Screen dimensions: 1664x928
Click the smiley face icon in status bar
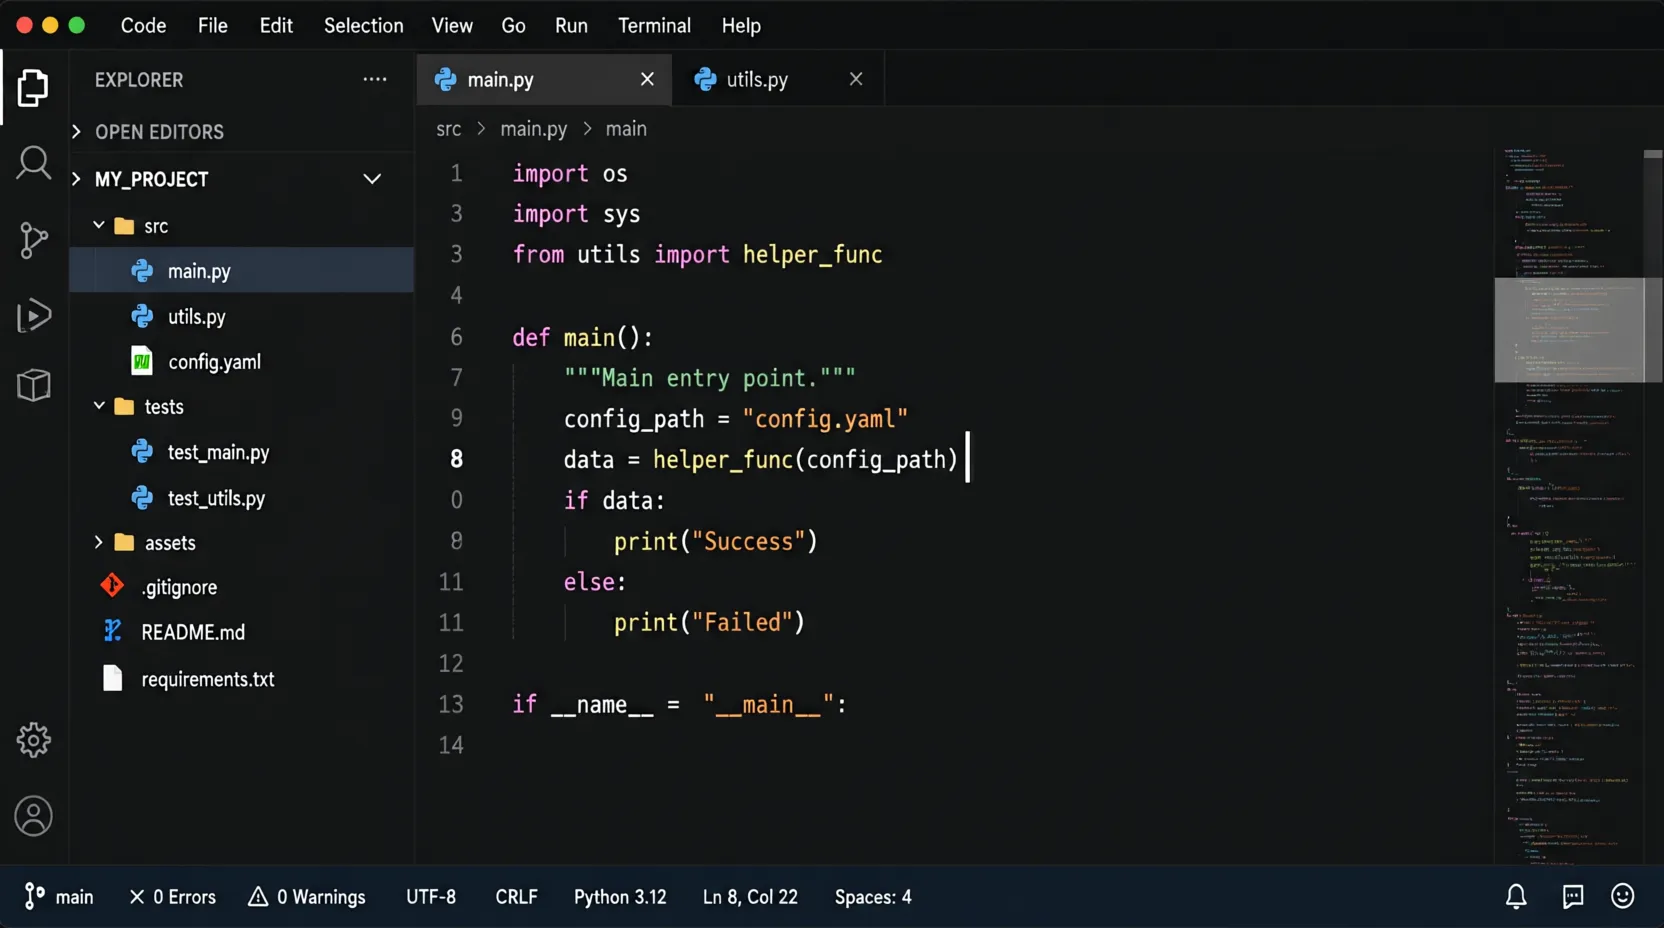click(x=1623, y=896)
